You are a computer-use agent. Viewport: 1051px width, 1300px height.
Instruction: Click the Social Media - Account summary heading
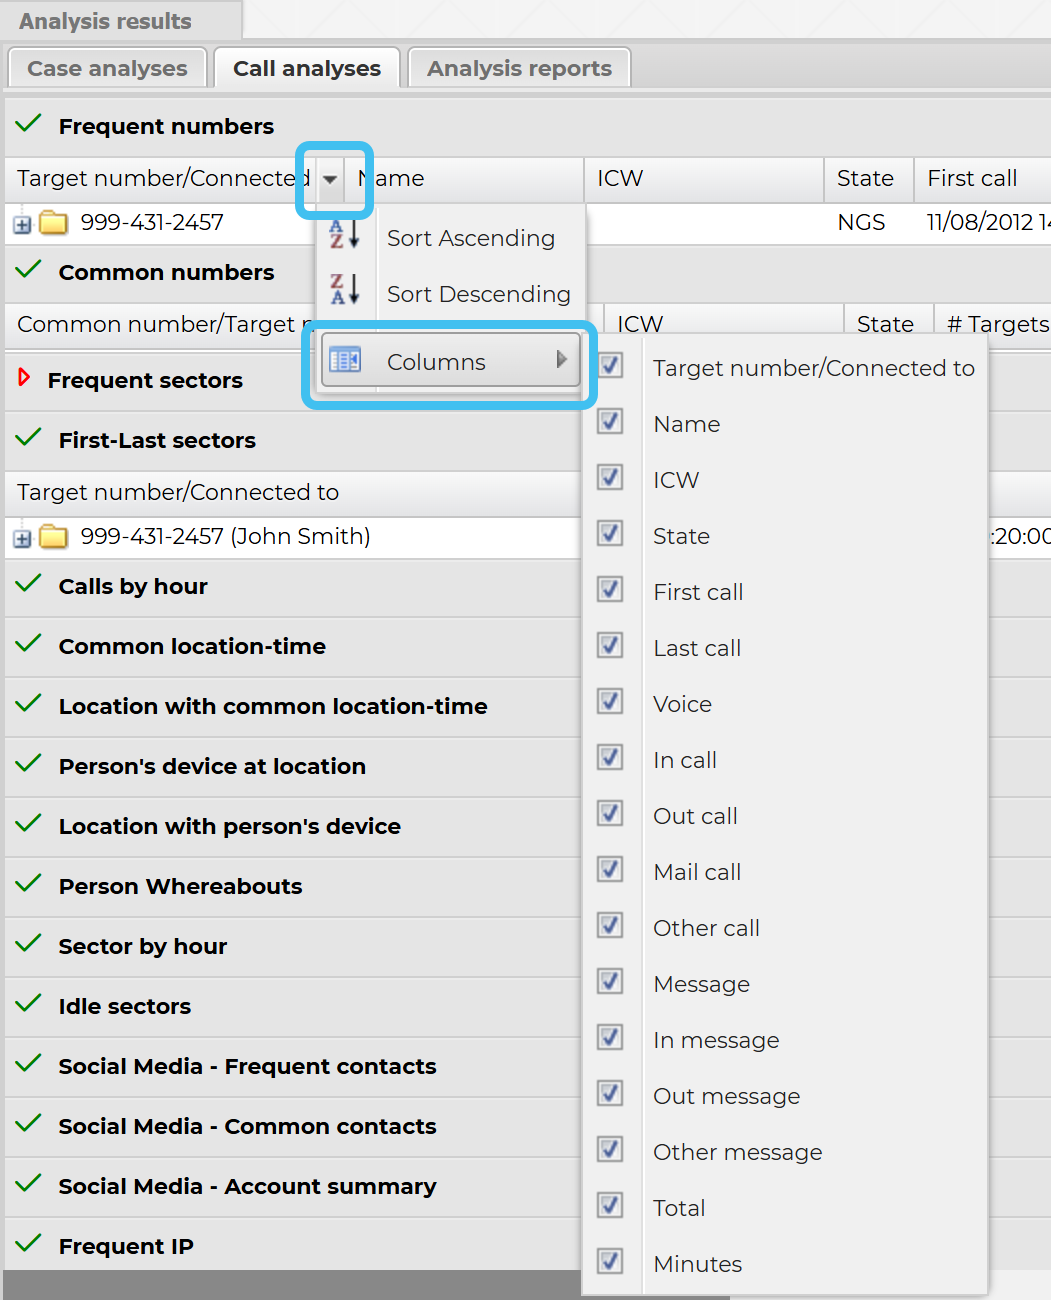247,1186
